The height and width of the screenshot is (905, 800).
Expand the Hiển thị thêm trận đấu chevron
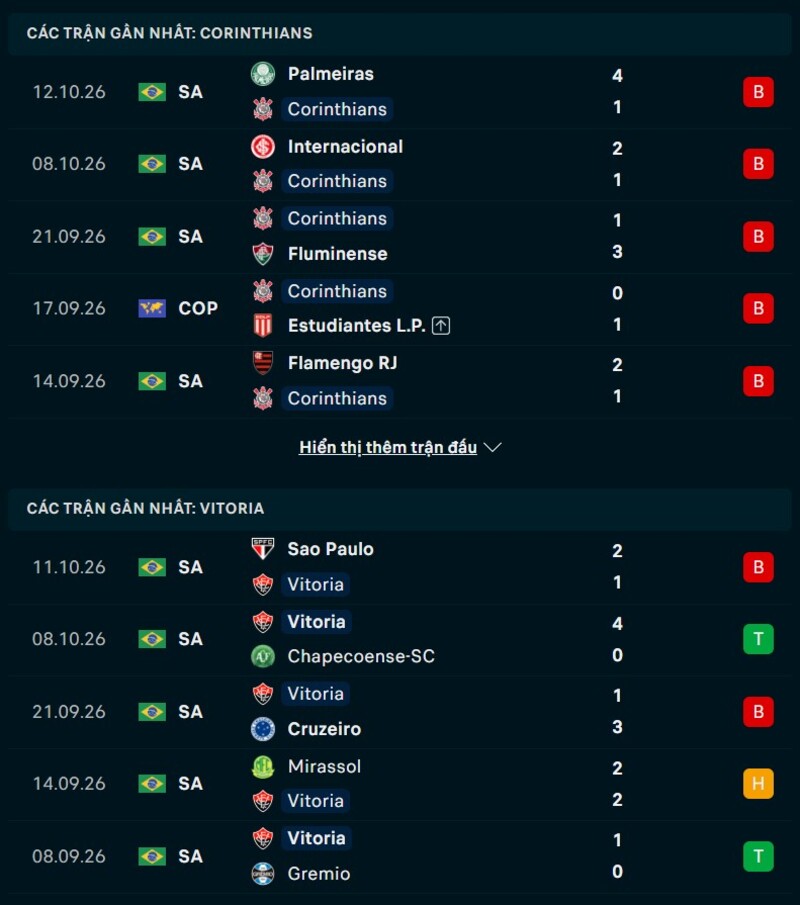point(492,447)
